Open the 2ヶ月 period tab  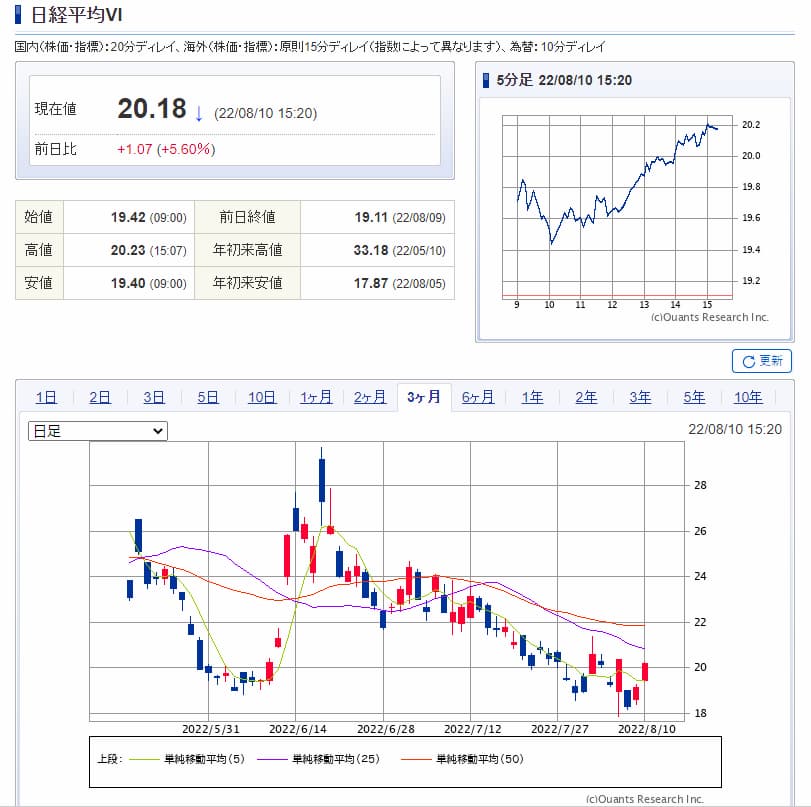pos(370,397)
